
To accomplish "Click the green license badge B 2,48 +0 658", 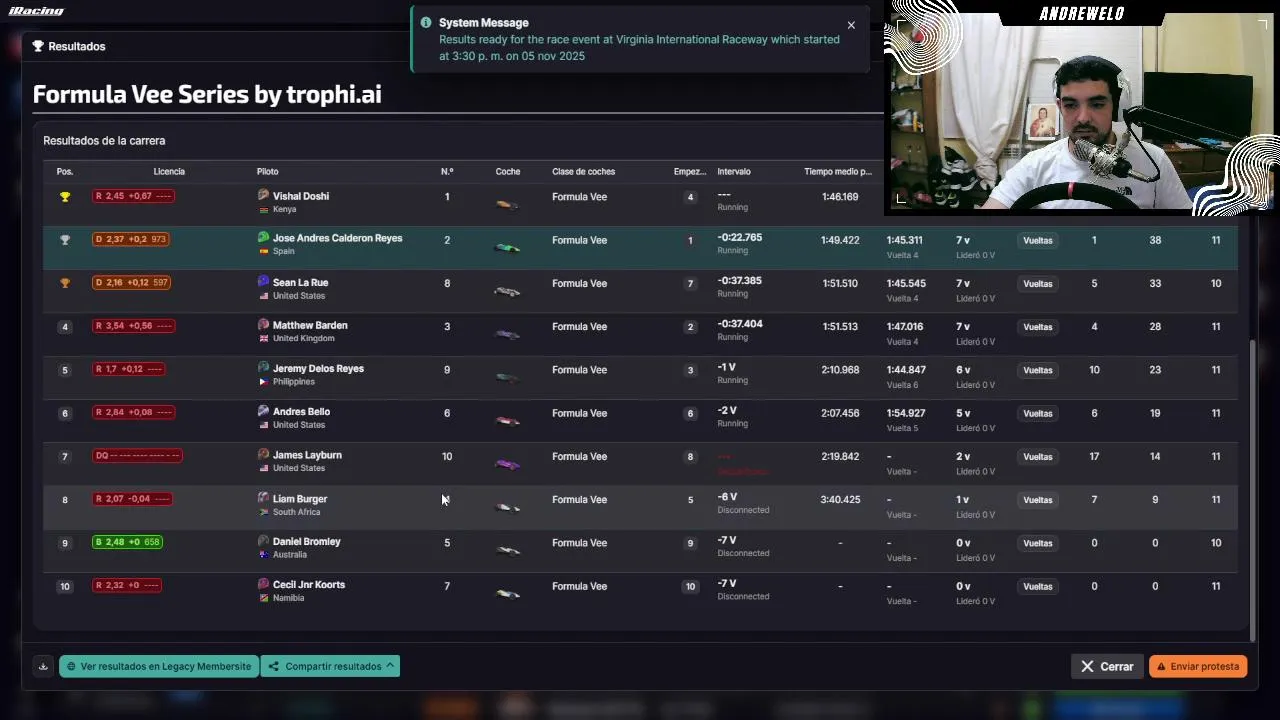I will point(127,542).
